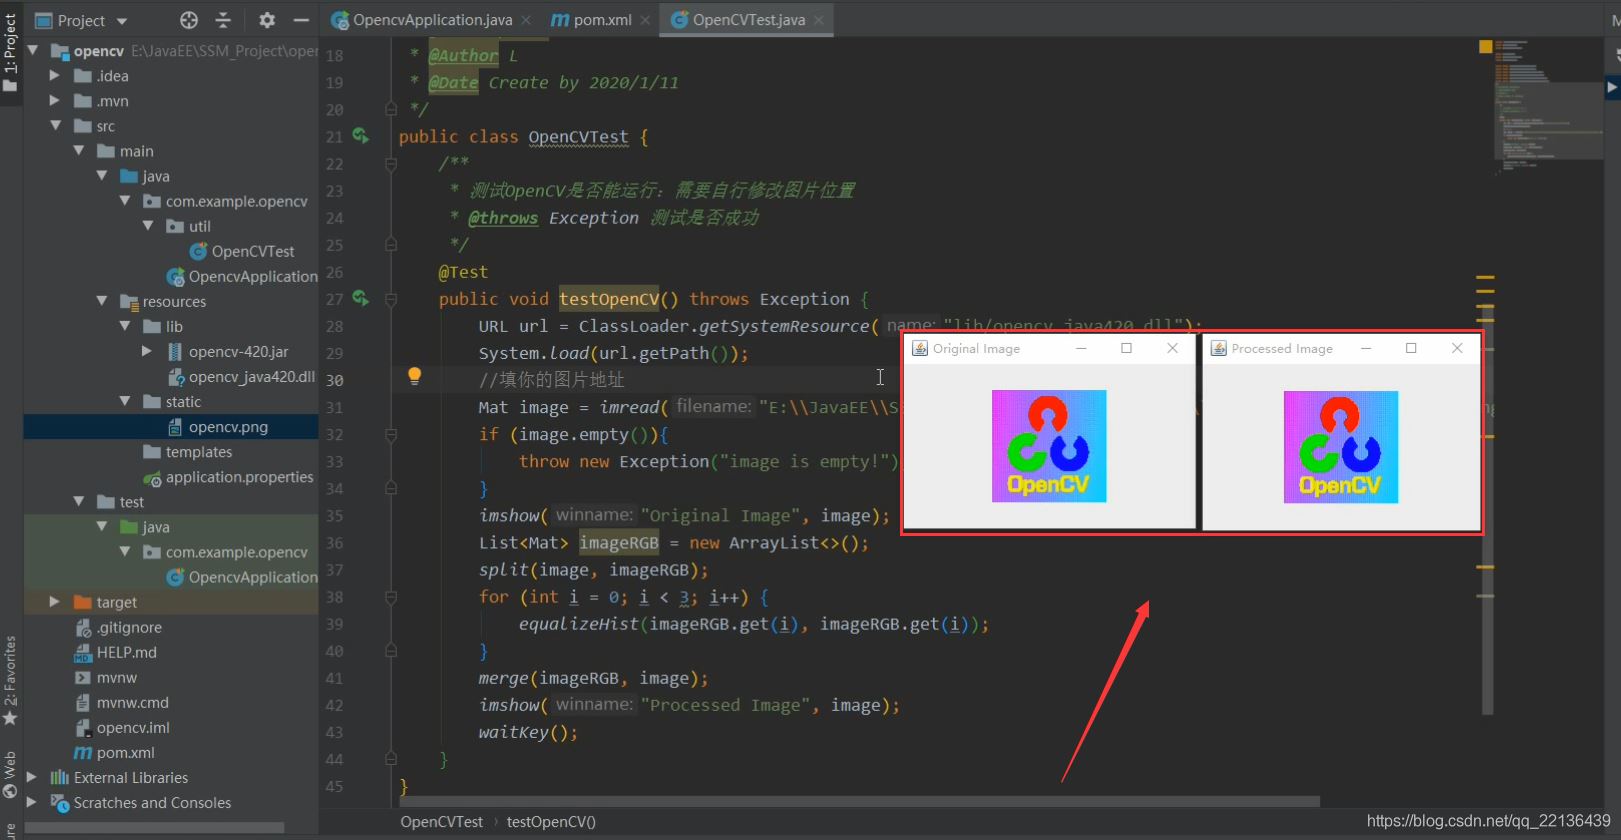Fold the testOpenCV method at line 27
1621x840 pixels.
point(391,299)
